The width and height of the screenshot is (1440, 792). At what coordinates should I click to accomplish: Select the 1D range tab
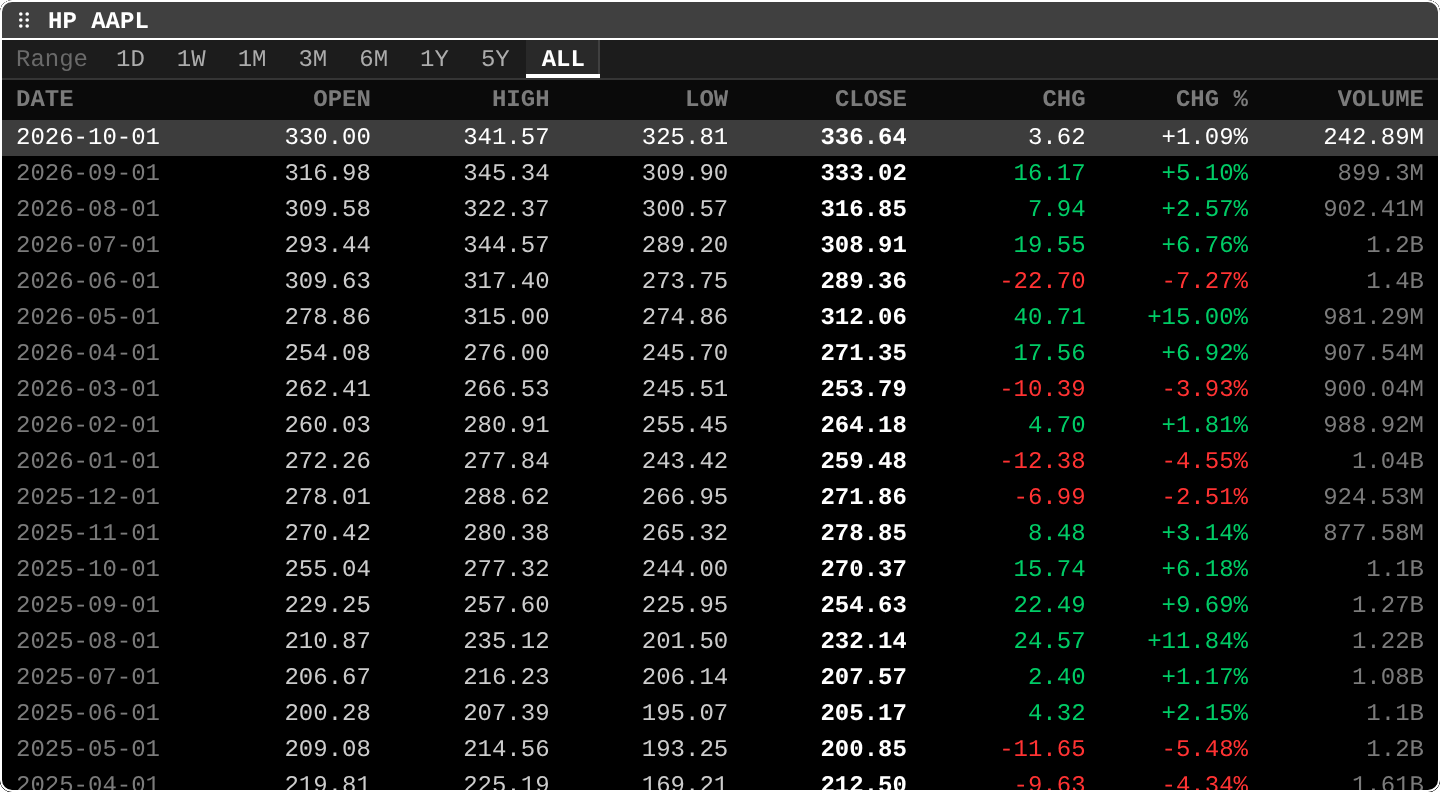[131, 59]
